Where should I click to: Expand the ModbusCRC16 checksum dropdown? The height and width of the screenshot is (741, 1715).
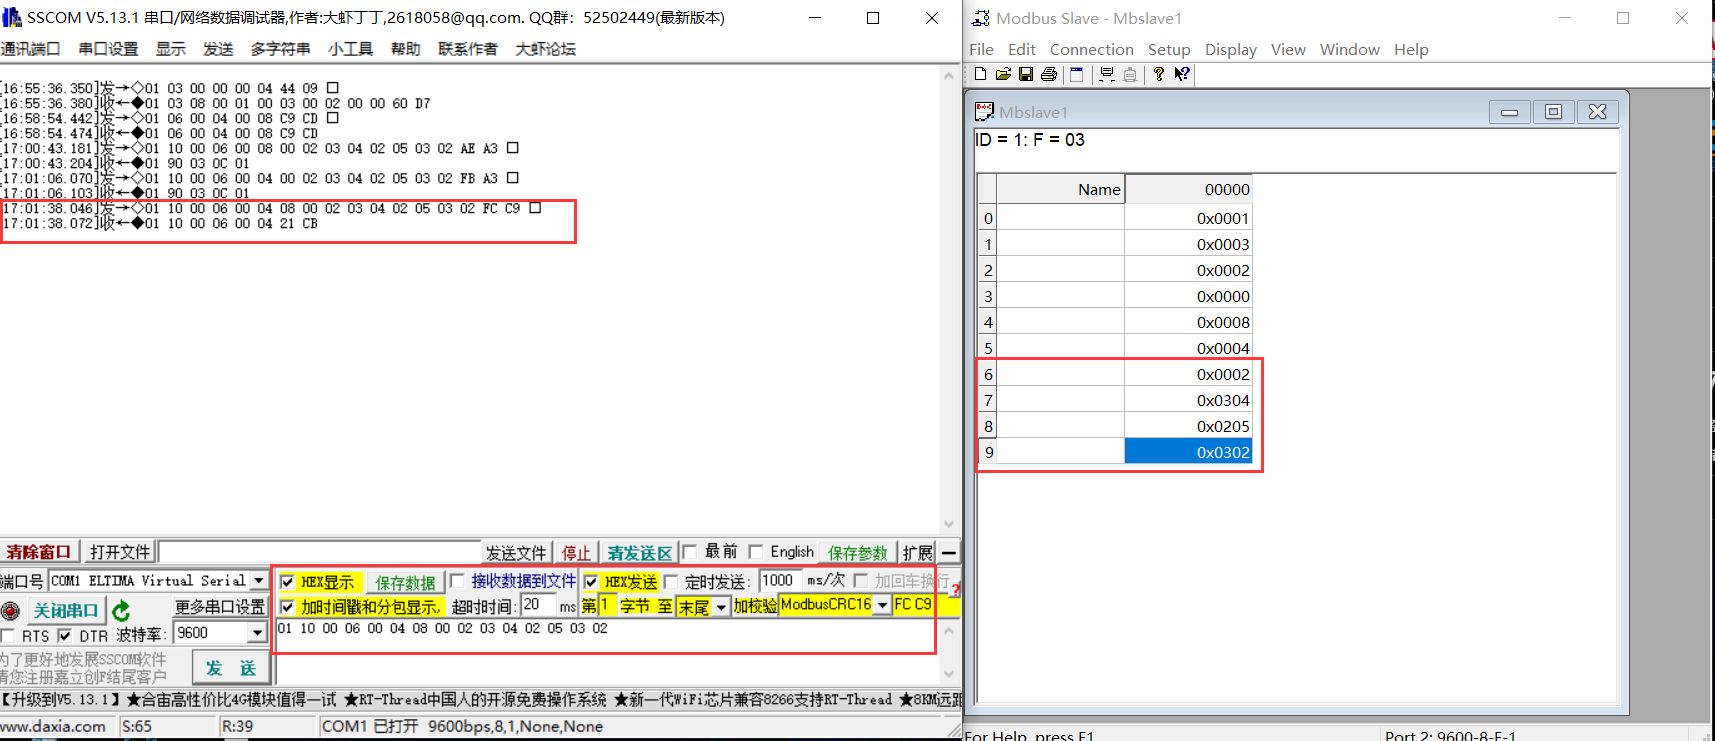click(x=882, y=605)
